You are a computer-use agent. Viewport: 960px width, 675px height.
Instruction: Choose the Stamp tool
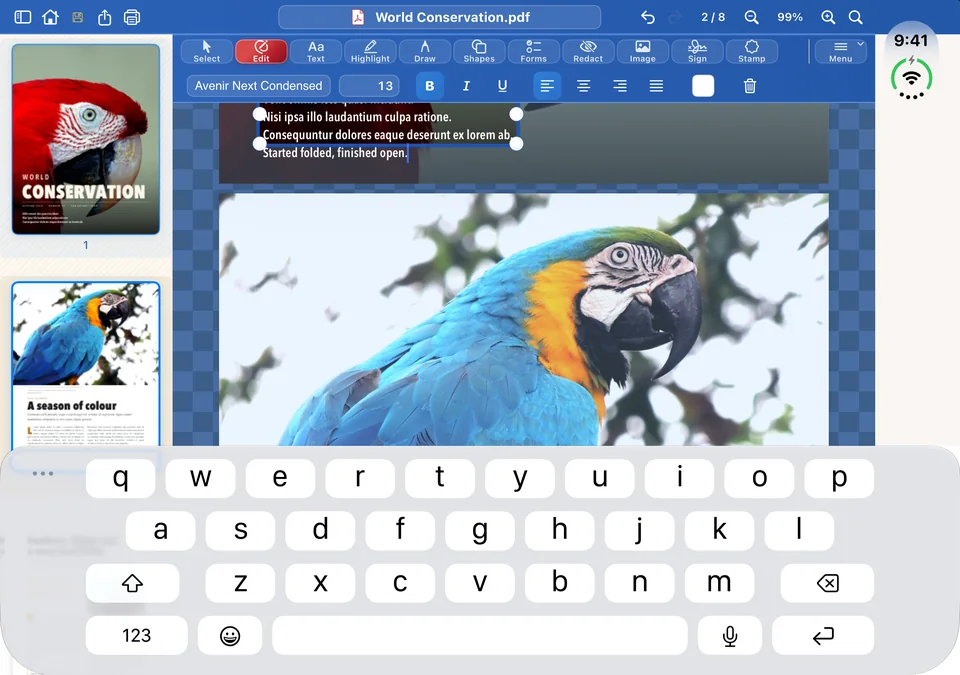pyautogui.click(x=751, y=51)
